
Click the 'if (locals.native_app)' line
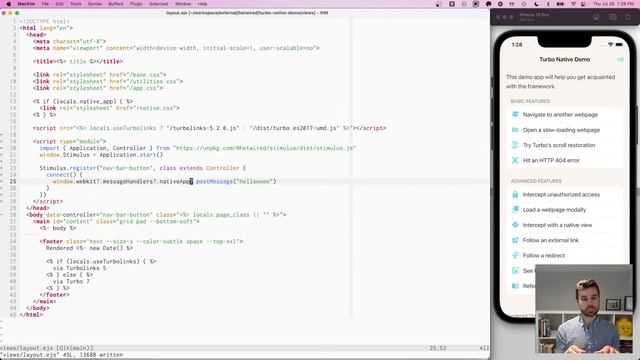pos(83,101)
